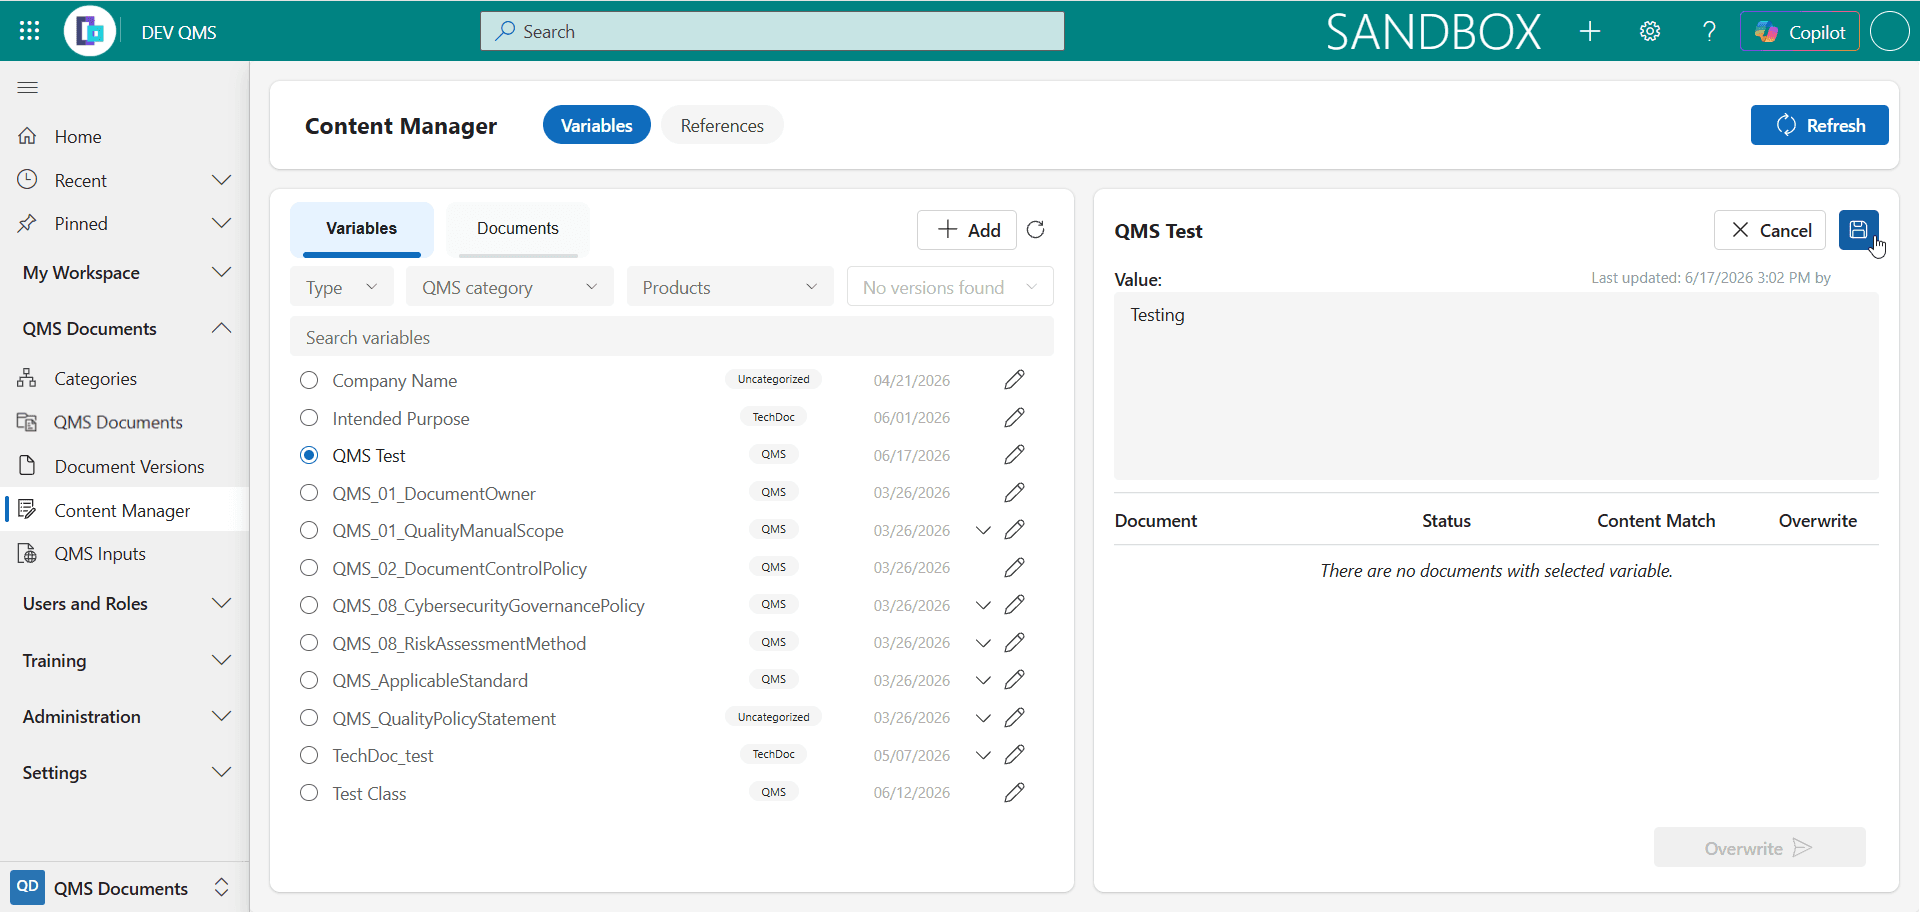1920x912 pixels.
Task: Cancel editing QMS Test
Action: tap(1770, 230)
